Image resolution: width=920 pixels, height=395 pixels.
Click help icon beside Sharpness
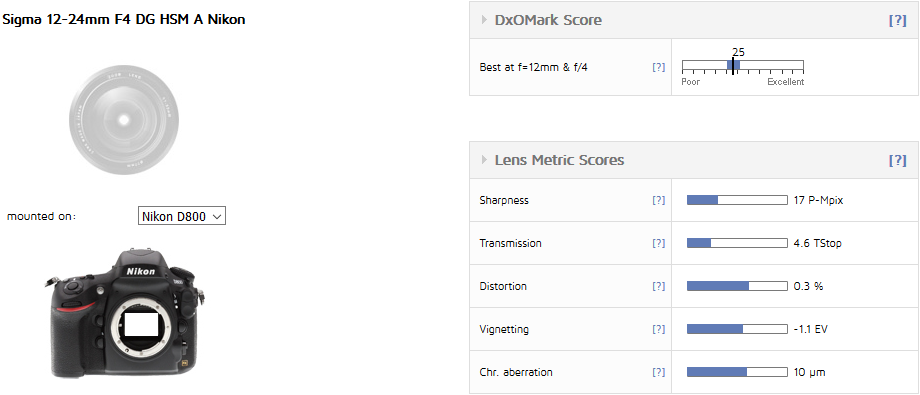pos(659,200)
